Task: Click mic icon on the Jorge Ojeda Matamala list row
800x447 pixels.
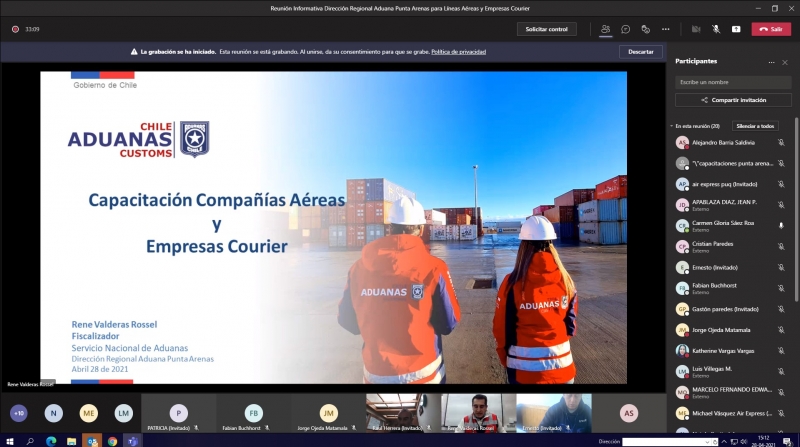Action: coord(781,330)
